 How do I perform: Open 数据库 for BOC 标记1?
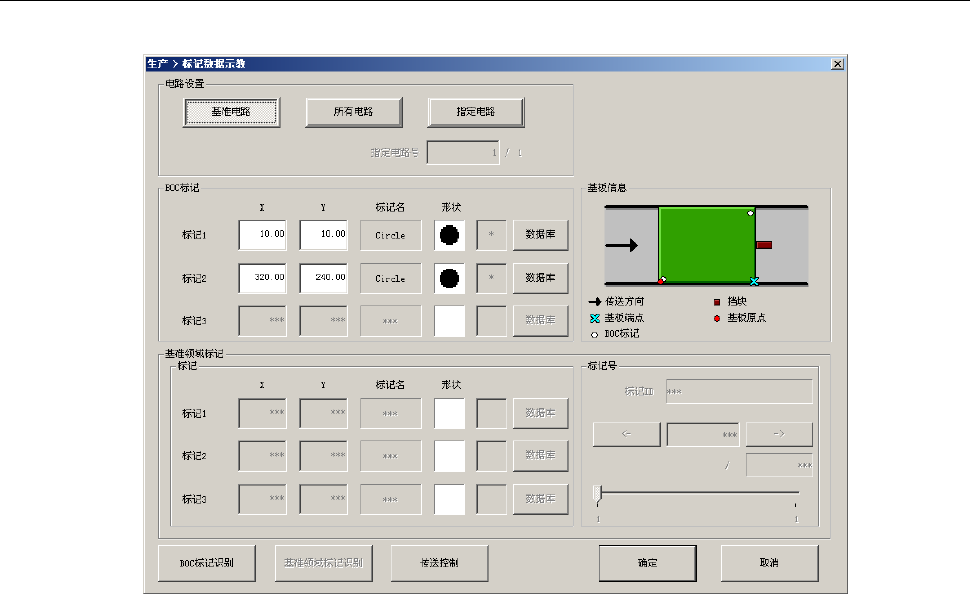540,235
